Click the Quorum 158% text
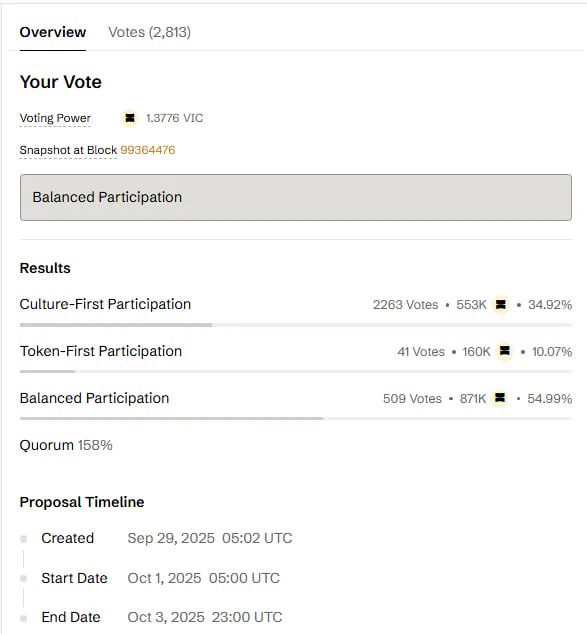 (66, 445)
